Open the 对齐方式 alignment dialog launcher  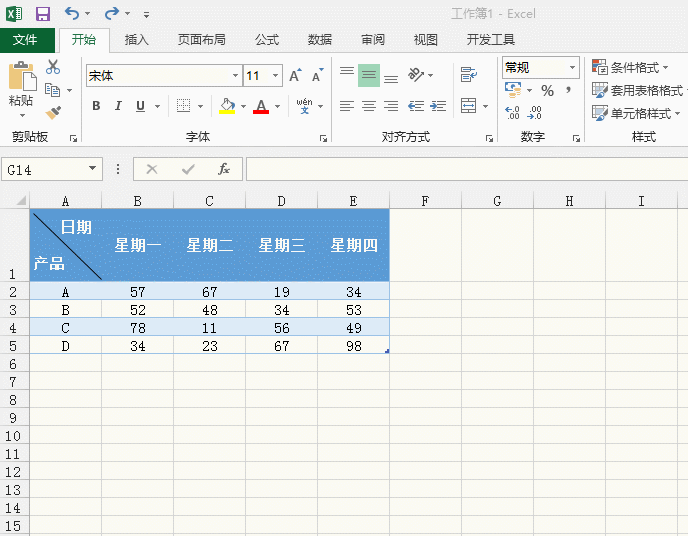[x=489, y=139]
